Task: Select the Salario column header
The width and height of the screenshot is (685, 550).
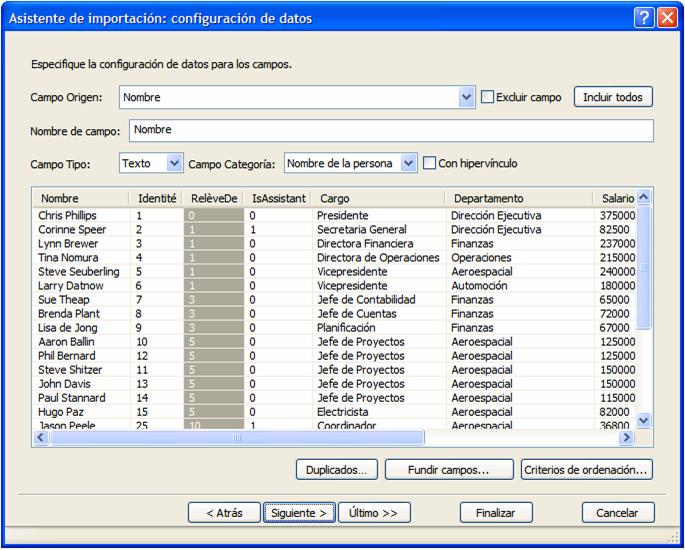Action: [x=615, y=198]
